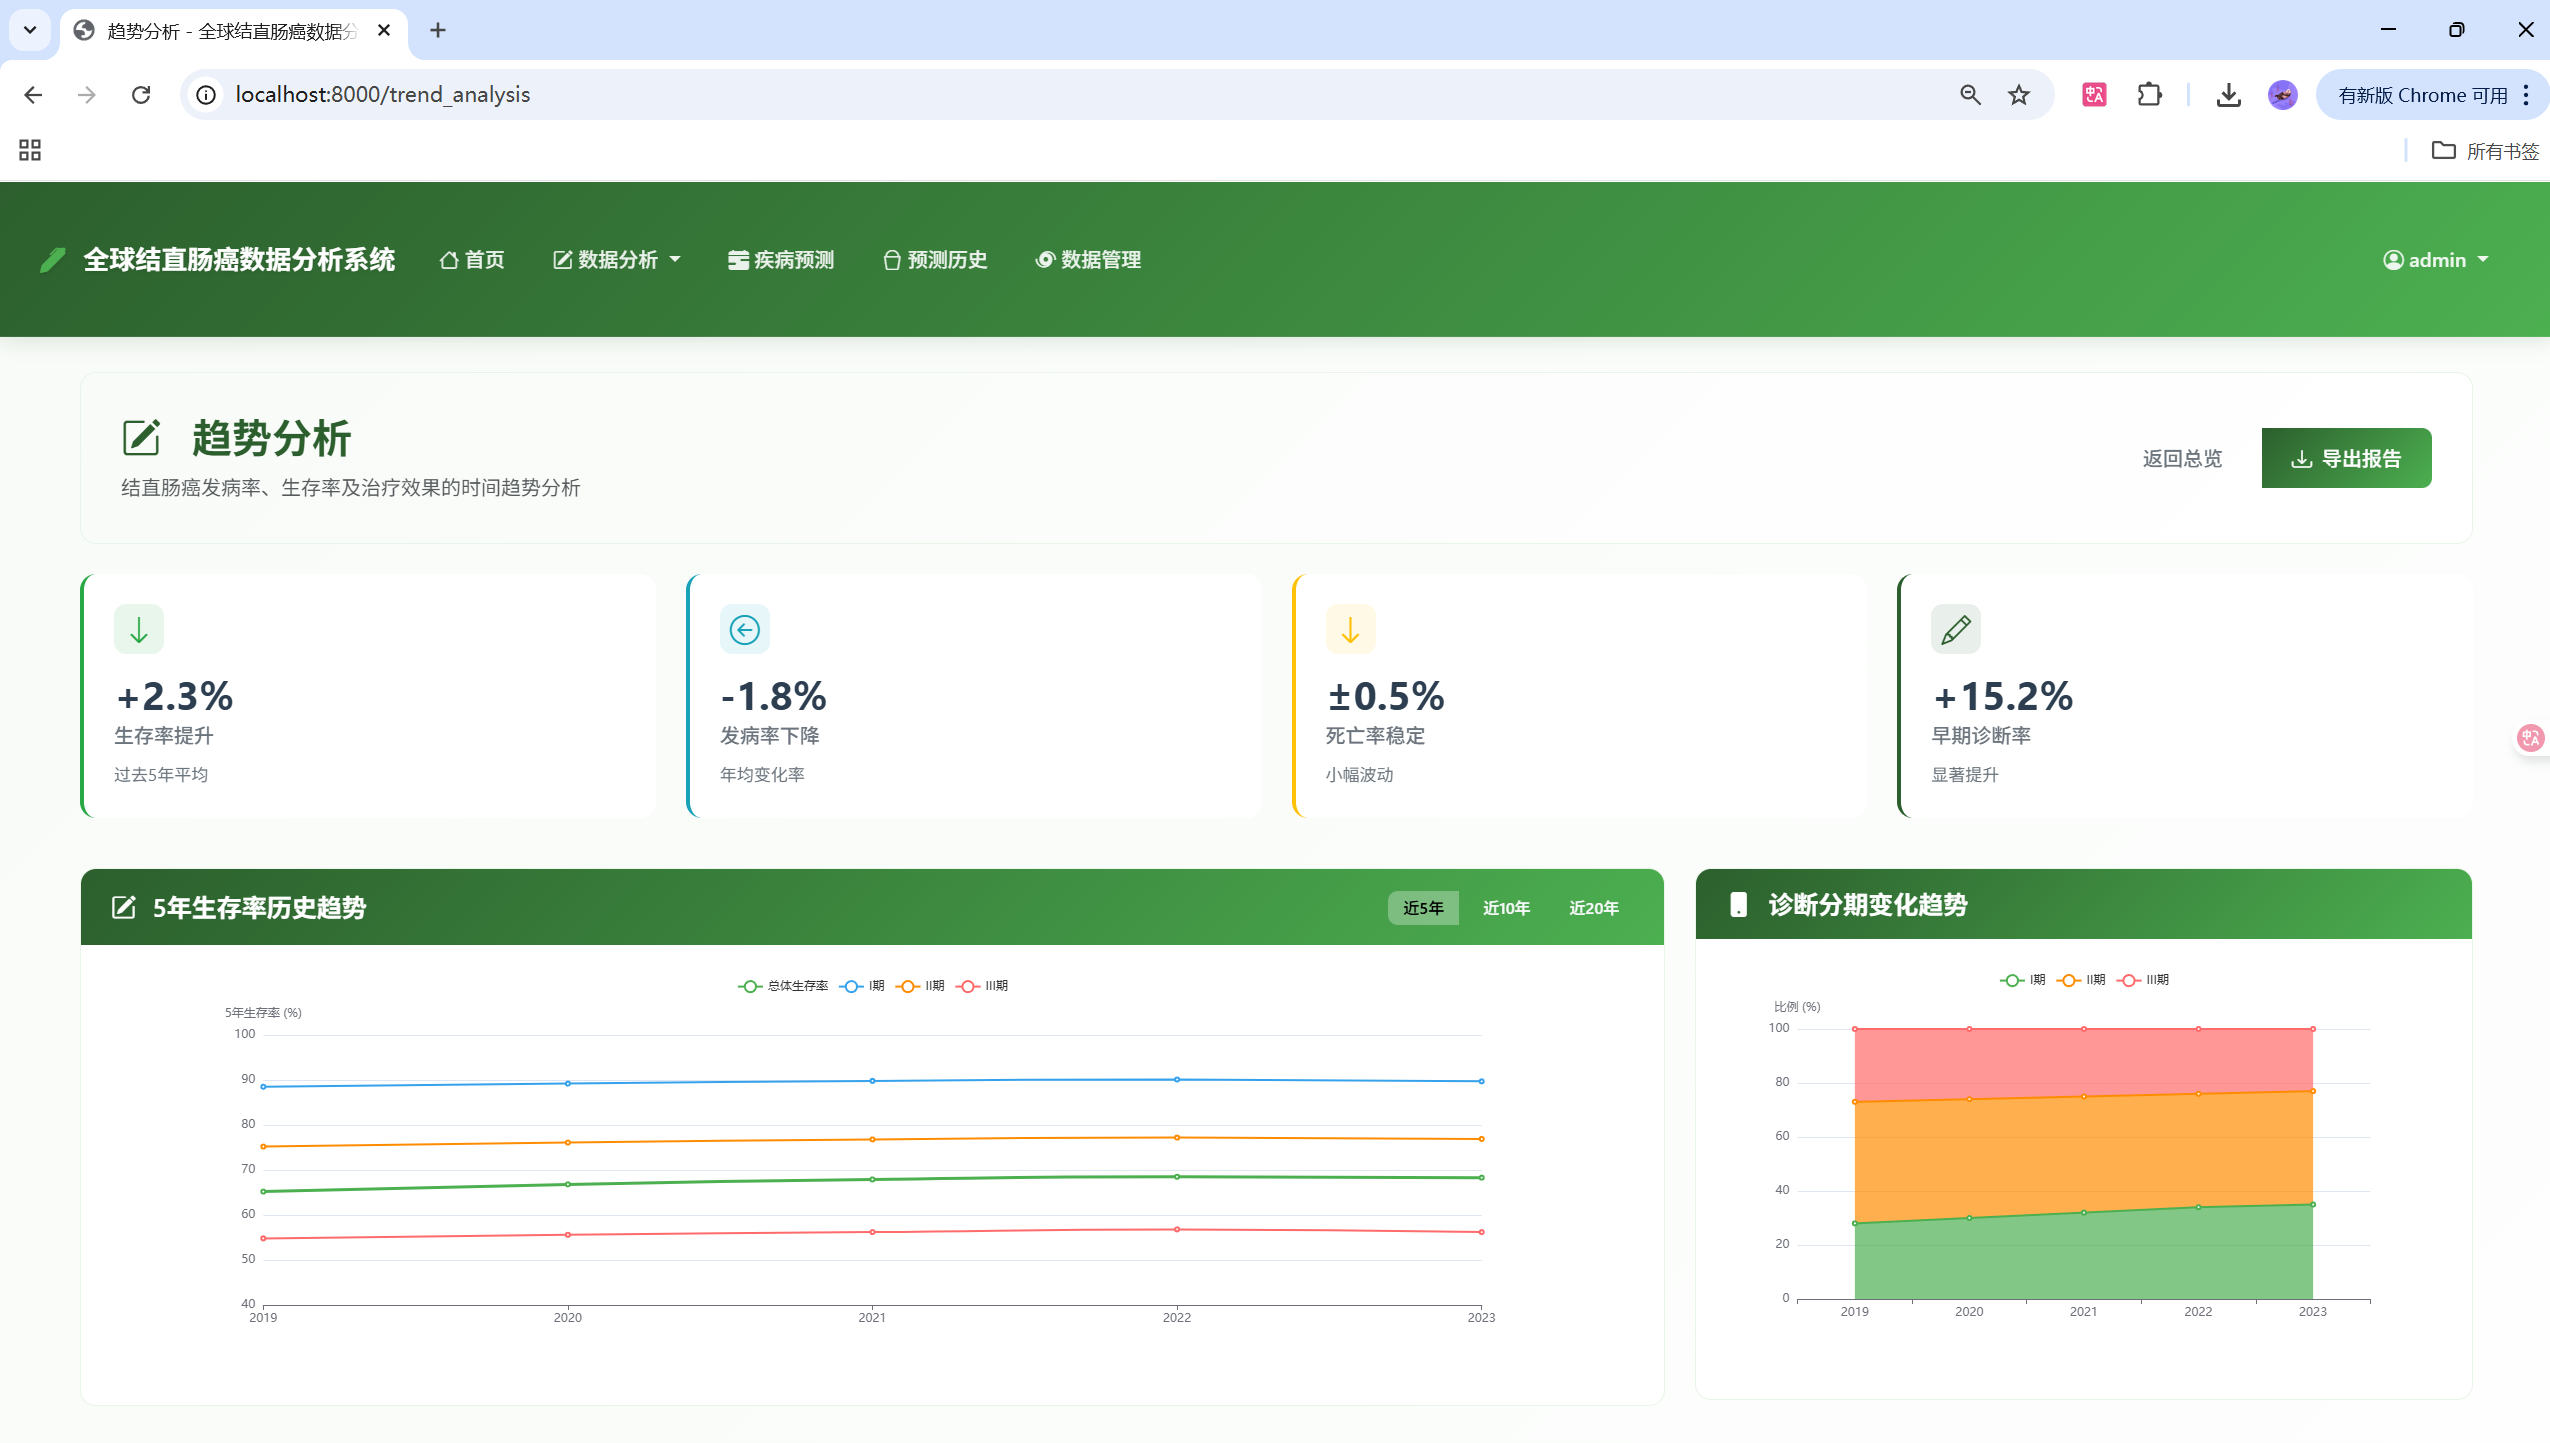2550x1443 pixels.
Task: Open Chrome downloads icon
Action: click(2228, 95)
